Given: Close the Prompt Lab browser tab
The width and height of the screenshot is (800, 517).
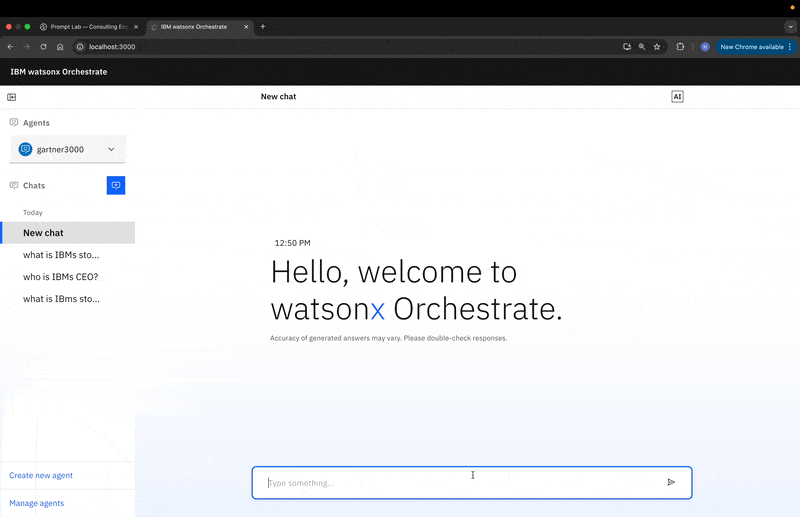Looking at the screenshot, I should [136, 27].
